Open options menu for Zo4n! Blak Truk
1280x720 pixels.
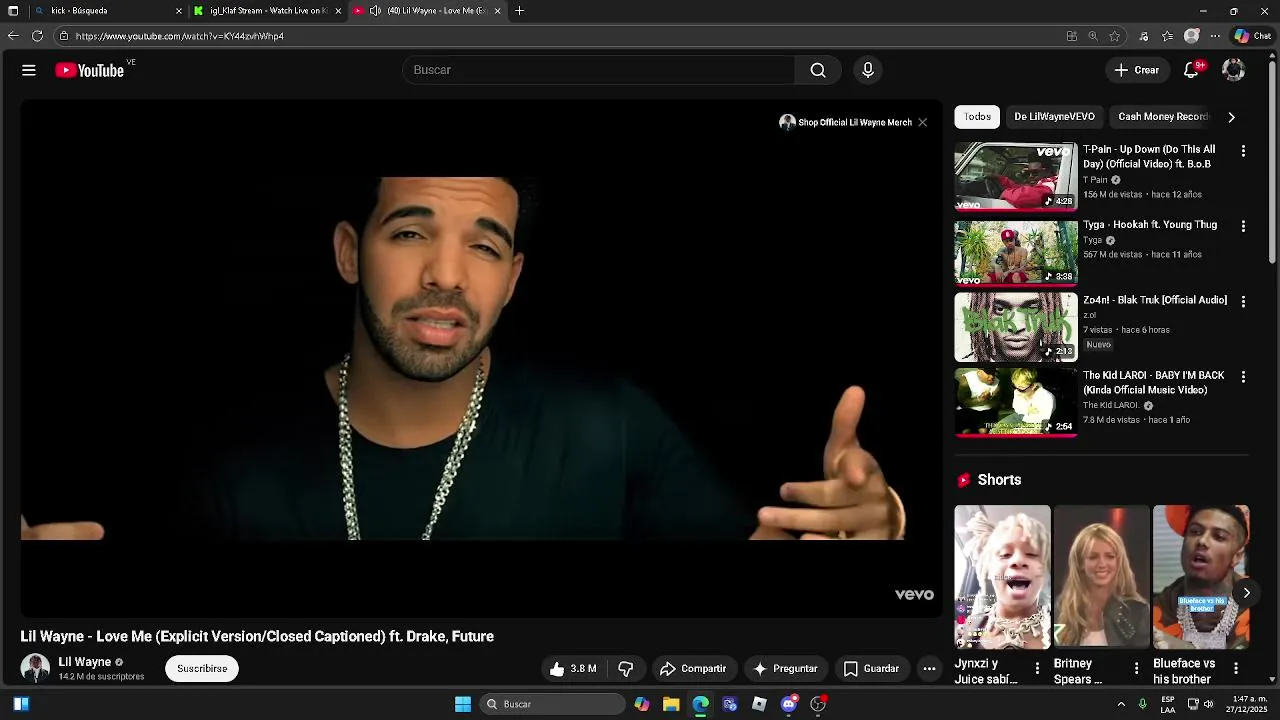point(1243,301)
